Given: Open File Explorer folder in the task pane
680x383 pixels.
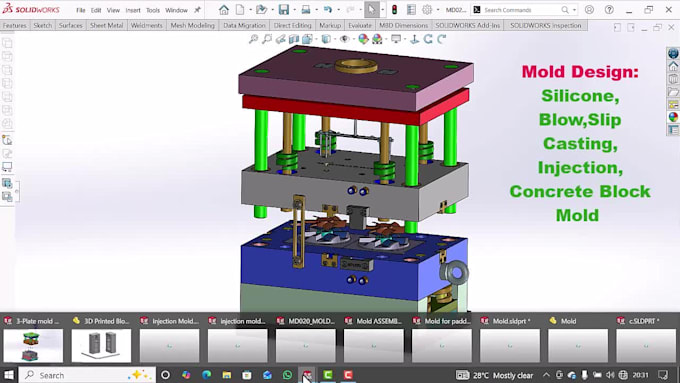Looking at the screenshot, I should [x=673, y=92].
